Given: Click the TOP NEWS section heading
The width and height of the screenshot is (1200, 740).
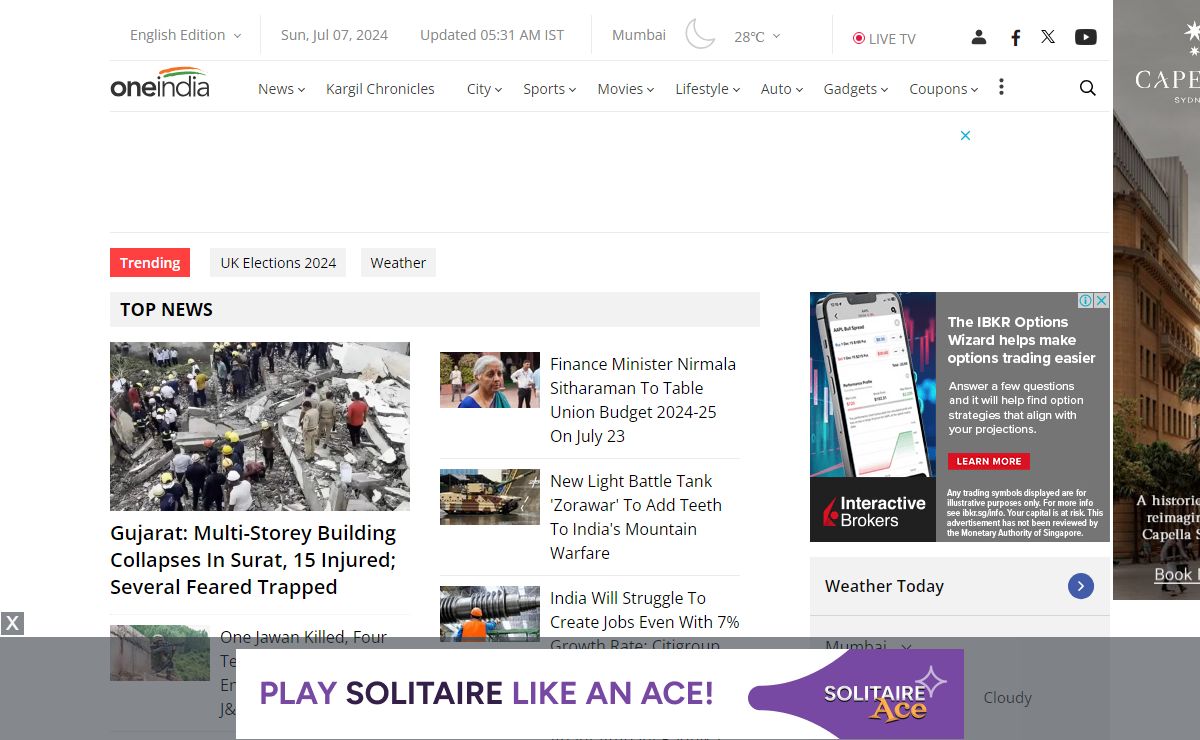Looking at the screenshot, I should 166,309.
